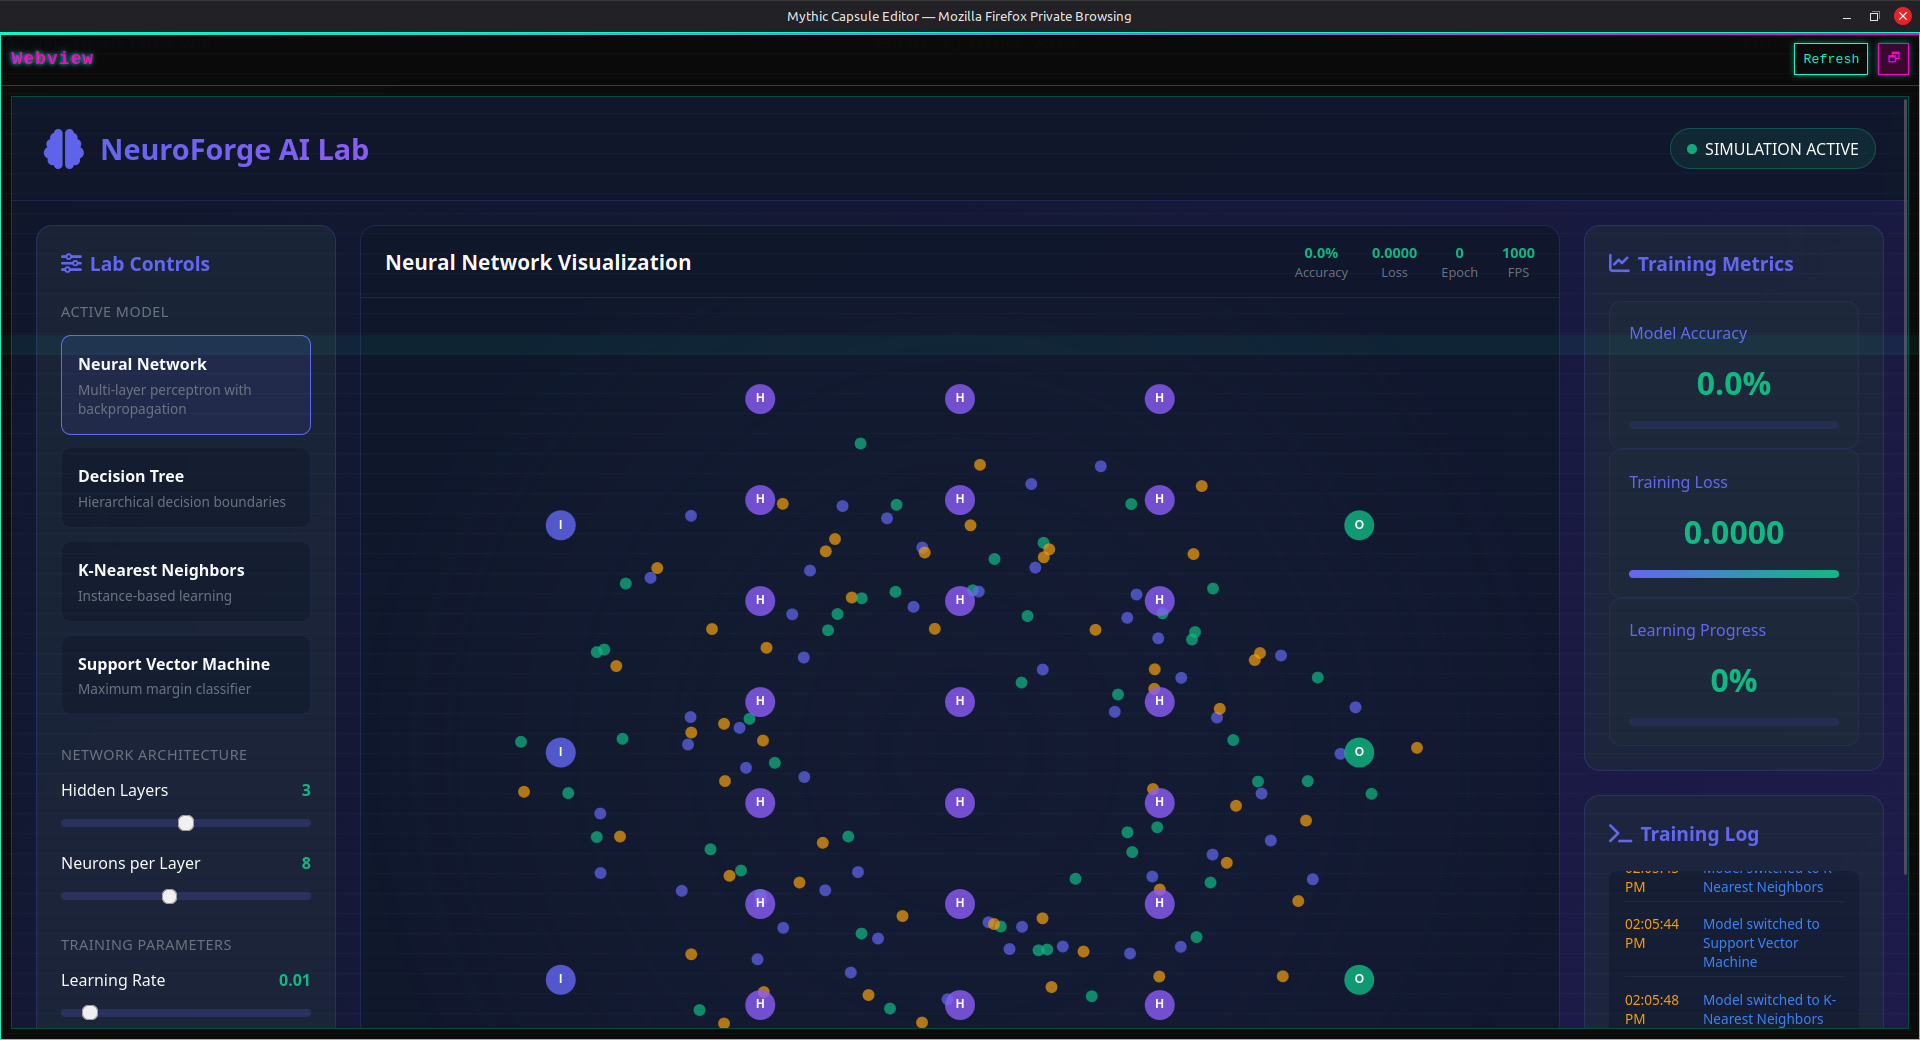Select the Decision Tree model
Viewport: 1920px width, 1040px height.
tap(185, 487)
